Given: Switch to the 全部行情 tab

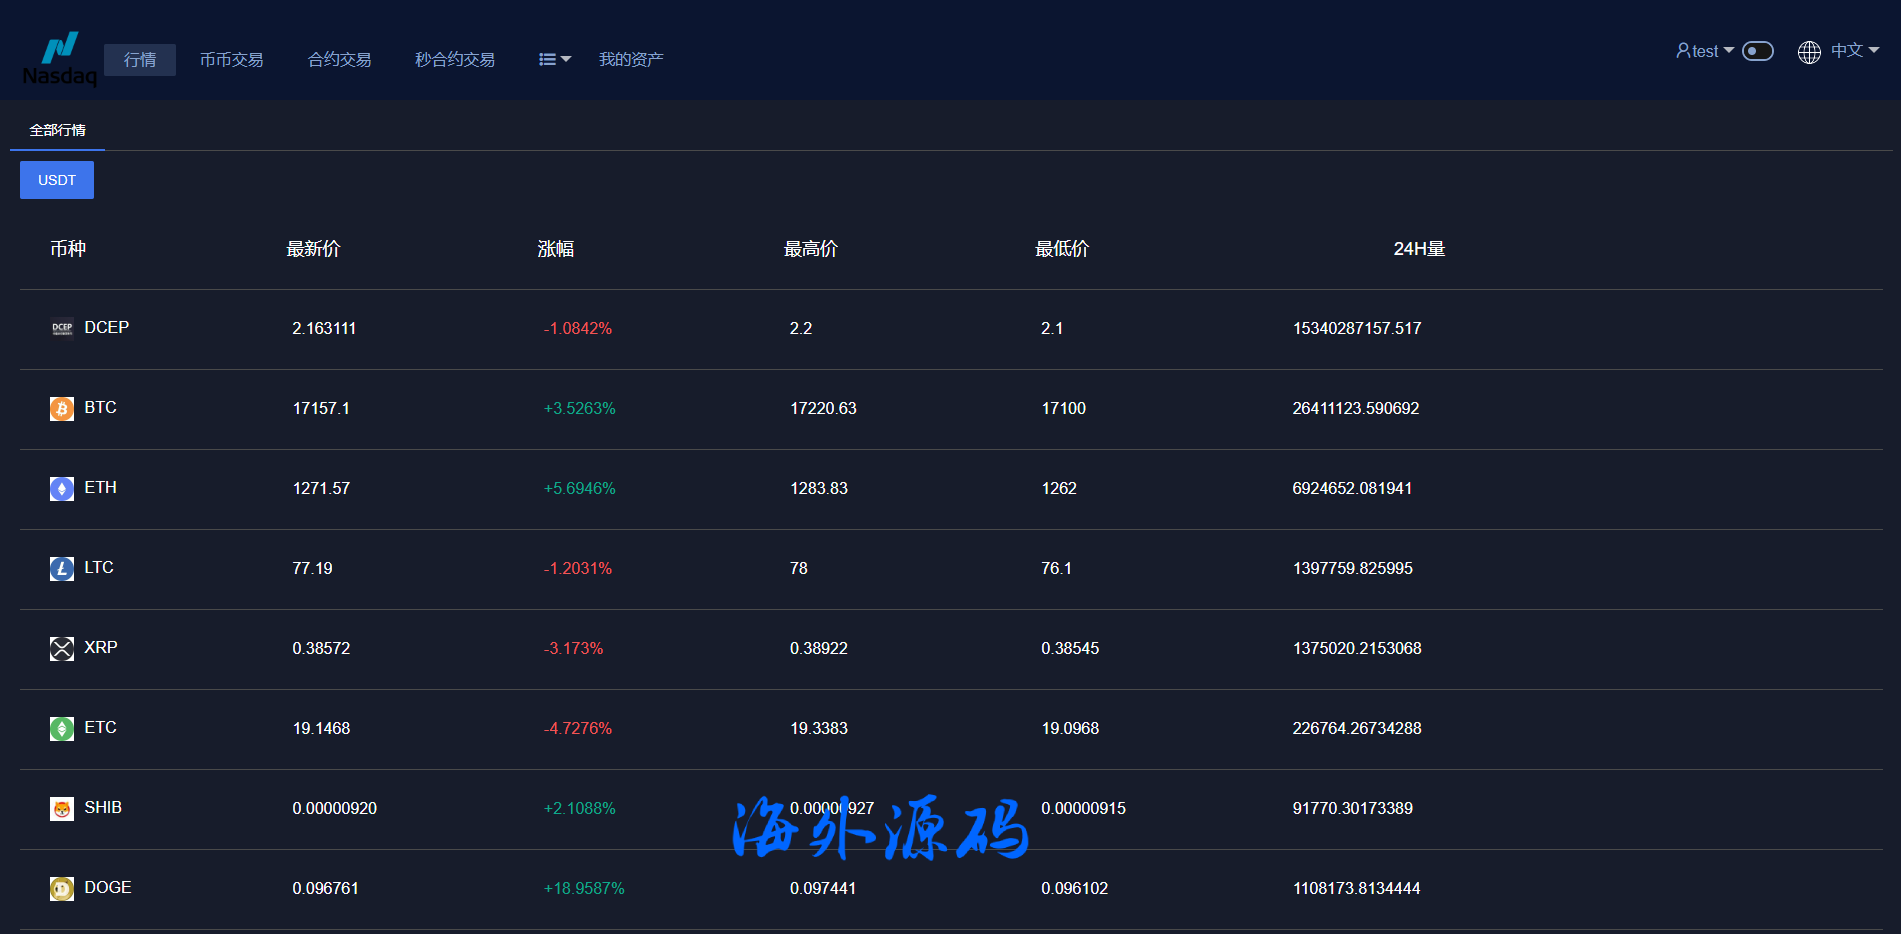Looking at the screenshot, I should coord(57,130).
